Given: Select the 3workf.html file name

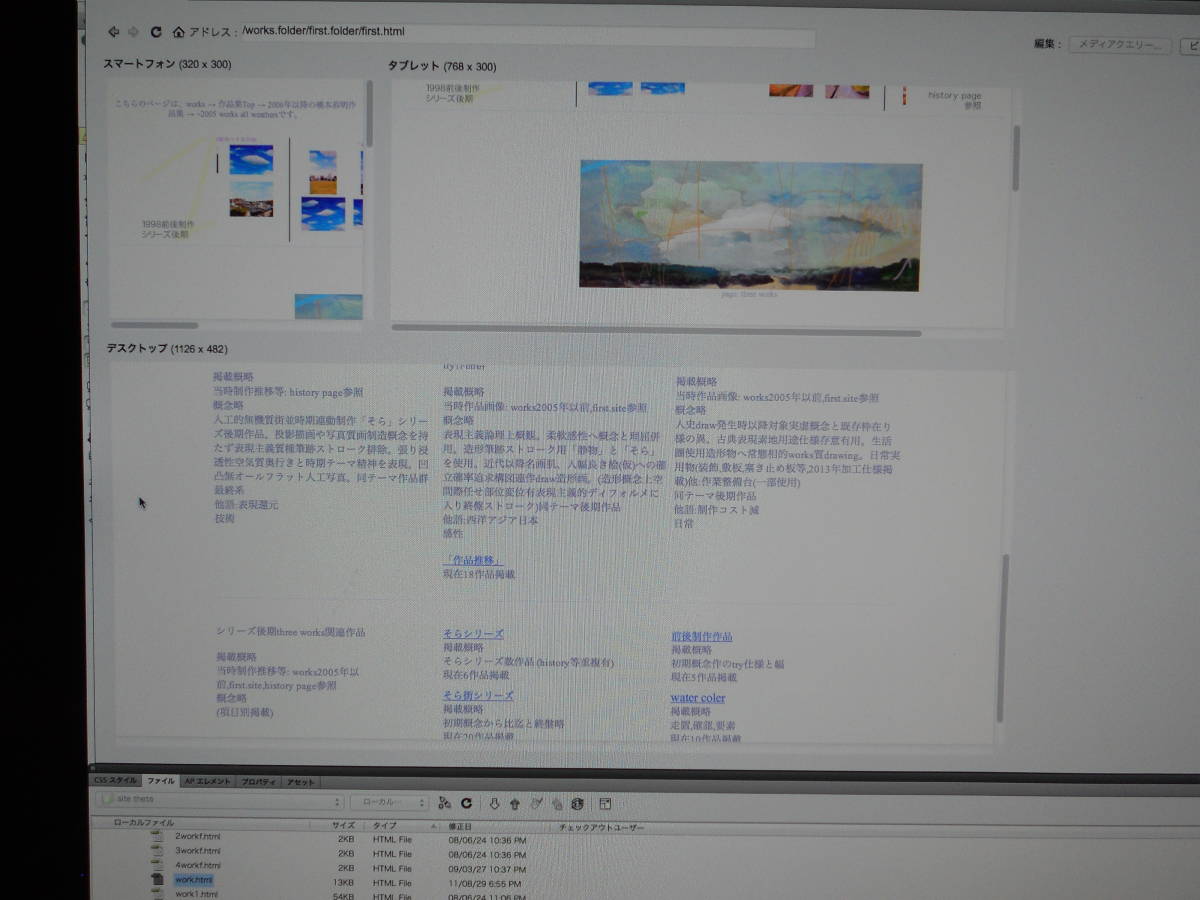Looking at the screenshot, I should click(x=197, y=851).
